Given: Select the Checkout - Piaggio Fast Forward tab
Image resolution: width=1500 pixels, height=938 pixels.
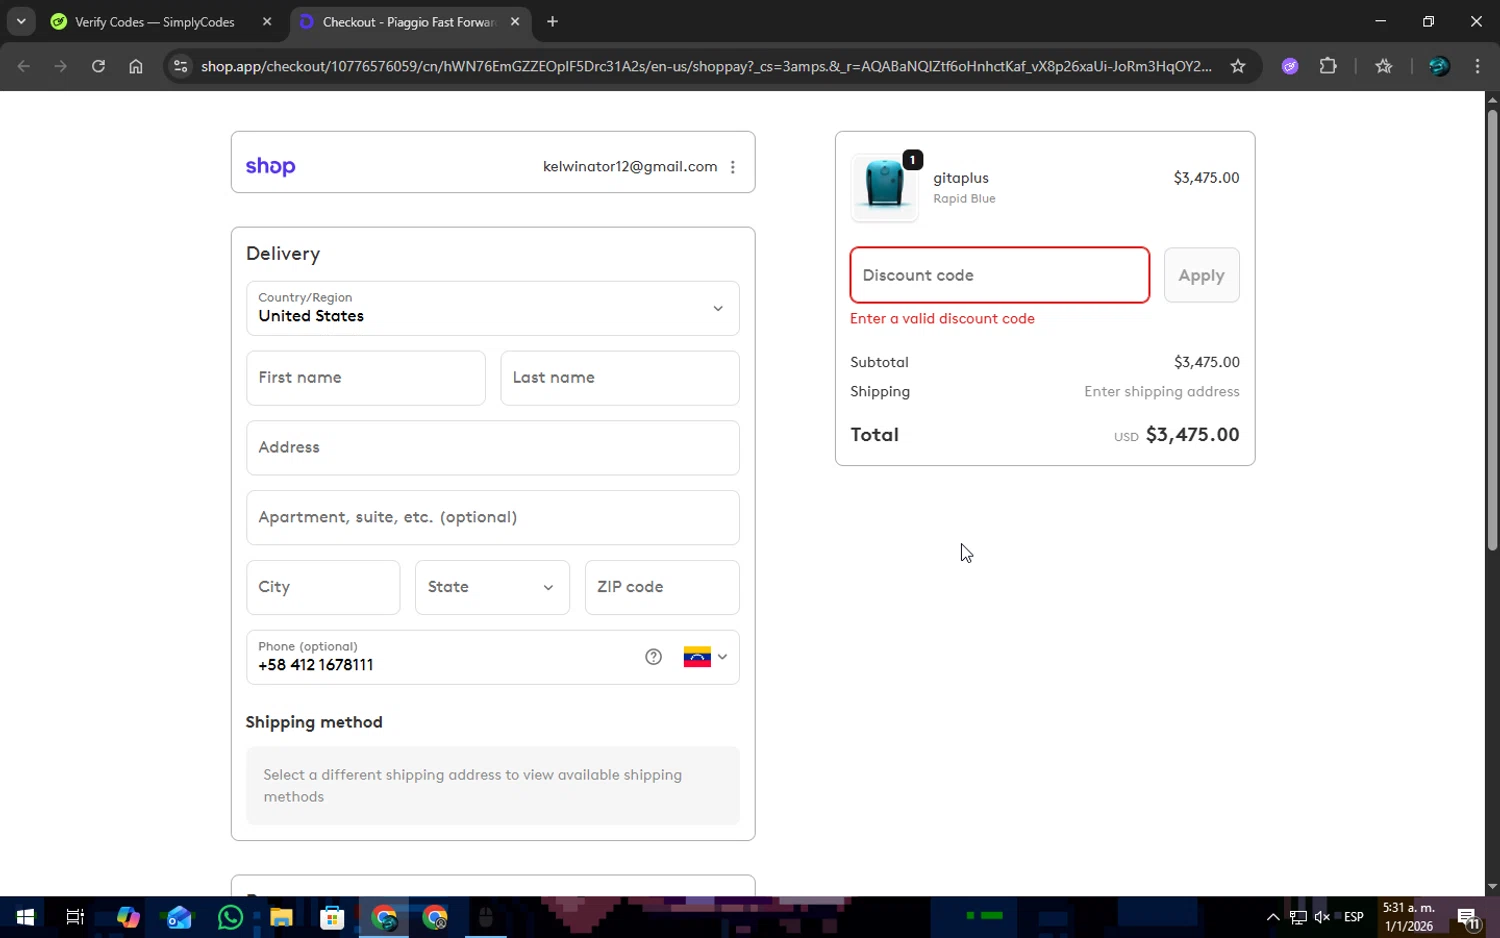Looking at the screenshot, I should pyautogui.click(x=410, y=21).
